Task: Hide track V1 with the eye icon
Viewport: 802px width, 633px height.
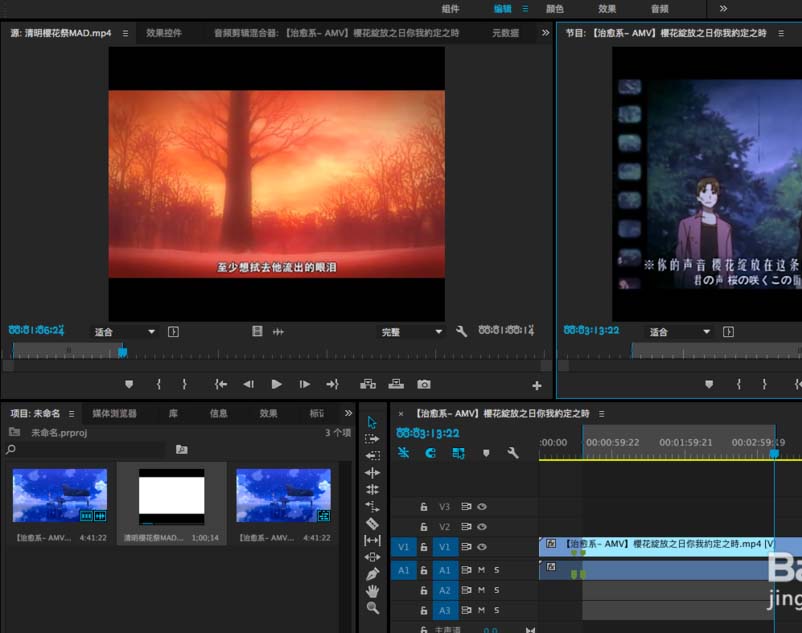Action: 482,547
